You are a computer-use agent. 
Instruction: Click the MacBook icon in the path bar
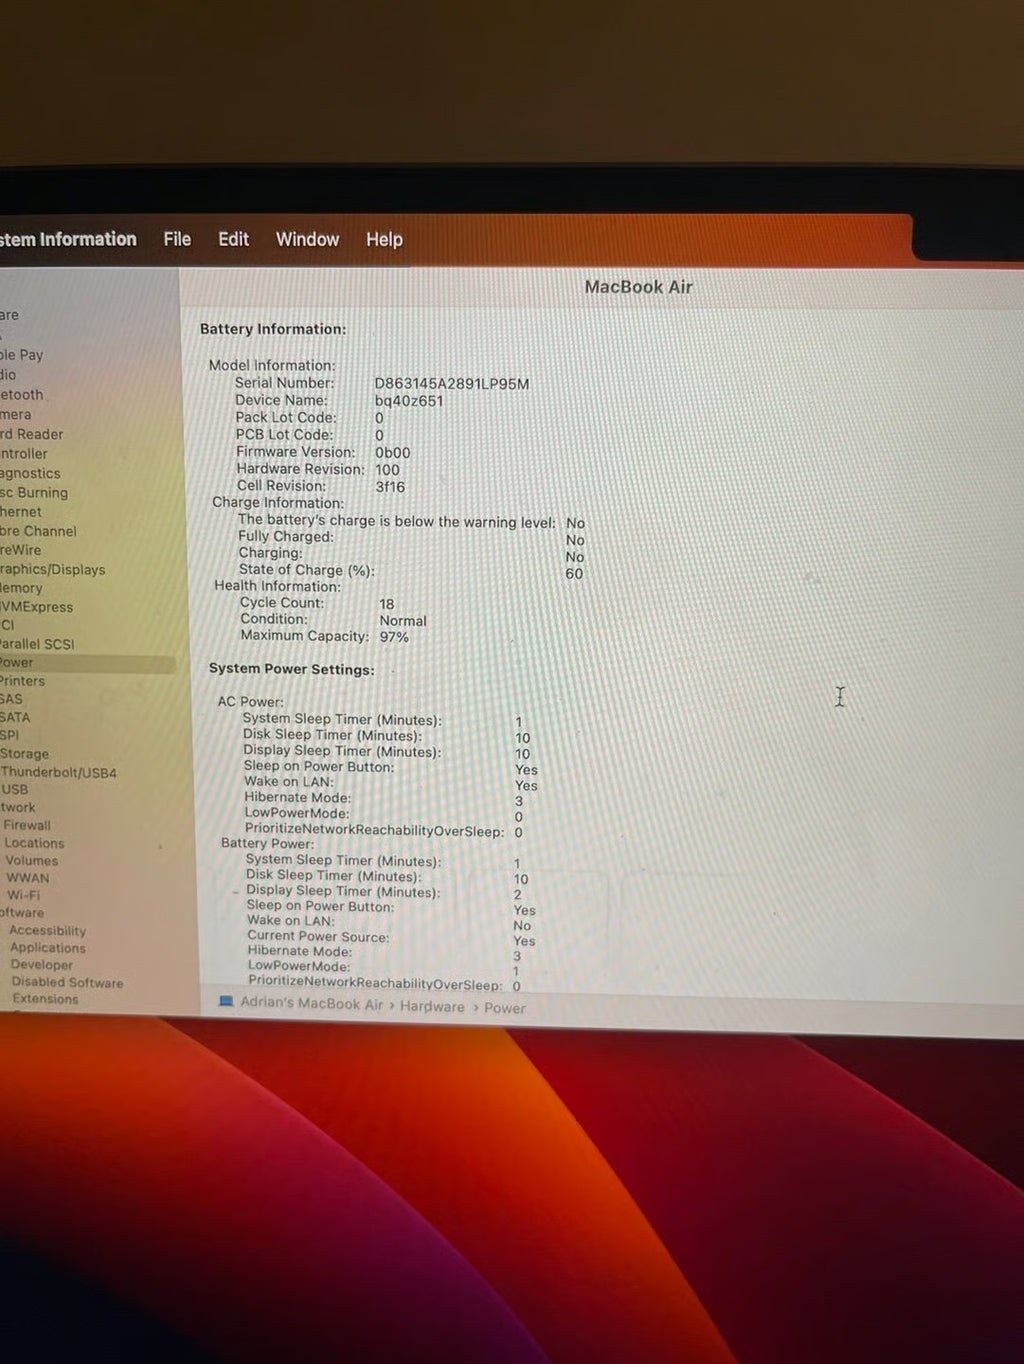(226, 1001)
